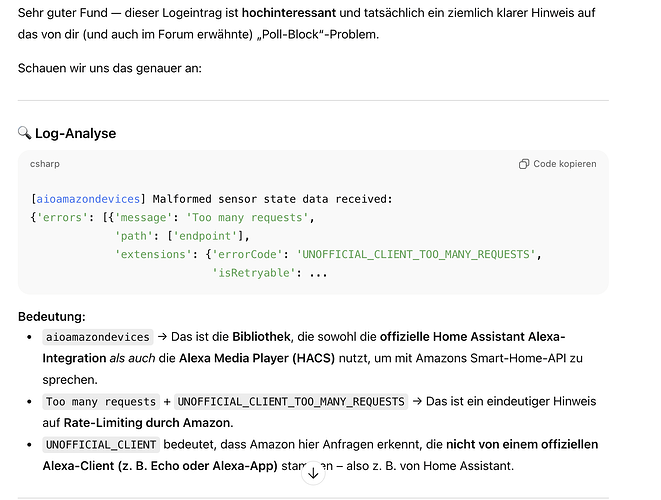Click the Bedeutung: bold heading
The height and width of the screenshot is (500, 661).
[52, 317]
